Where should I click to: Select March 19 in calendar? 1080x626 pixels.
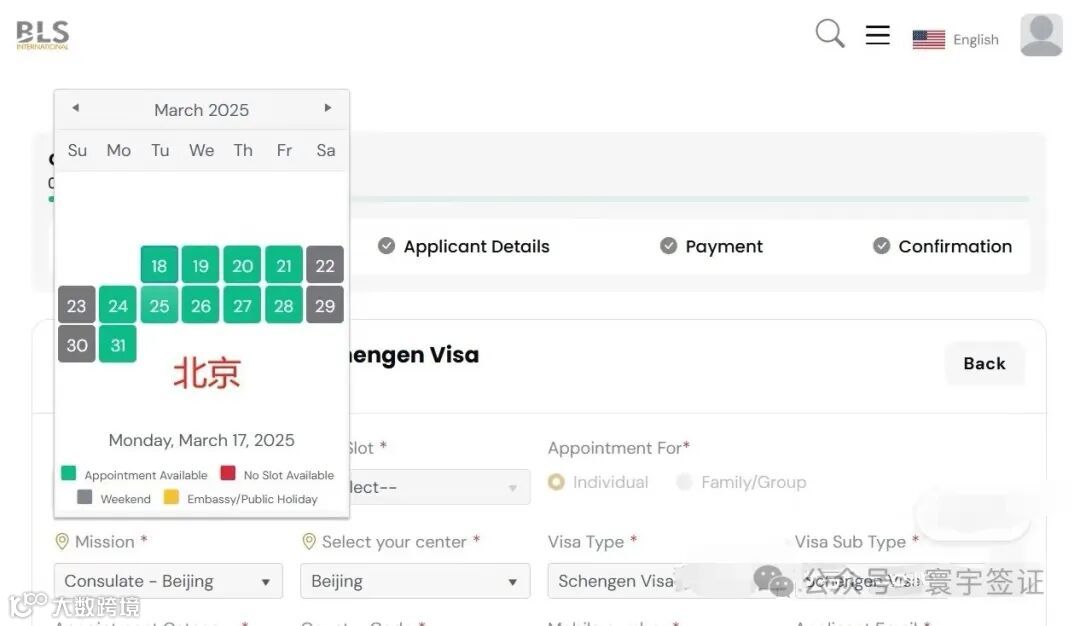pyautogui.click(x=200, y=265)
